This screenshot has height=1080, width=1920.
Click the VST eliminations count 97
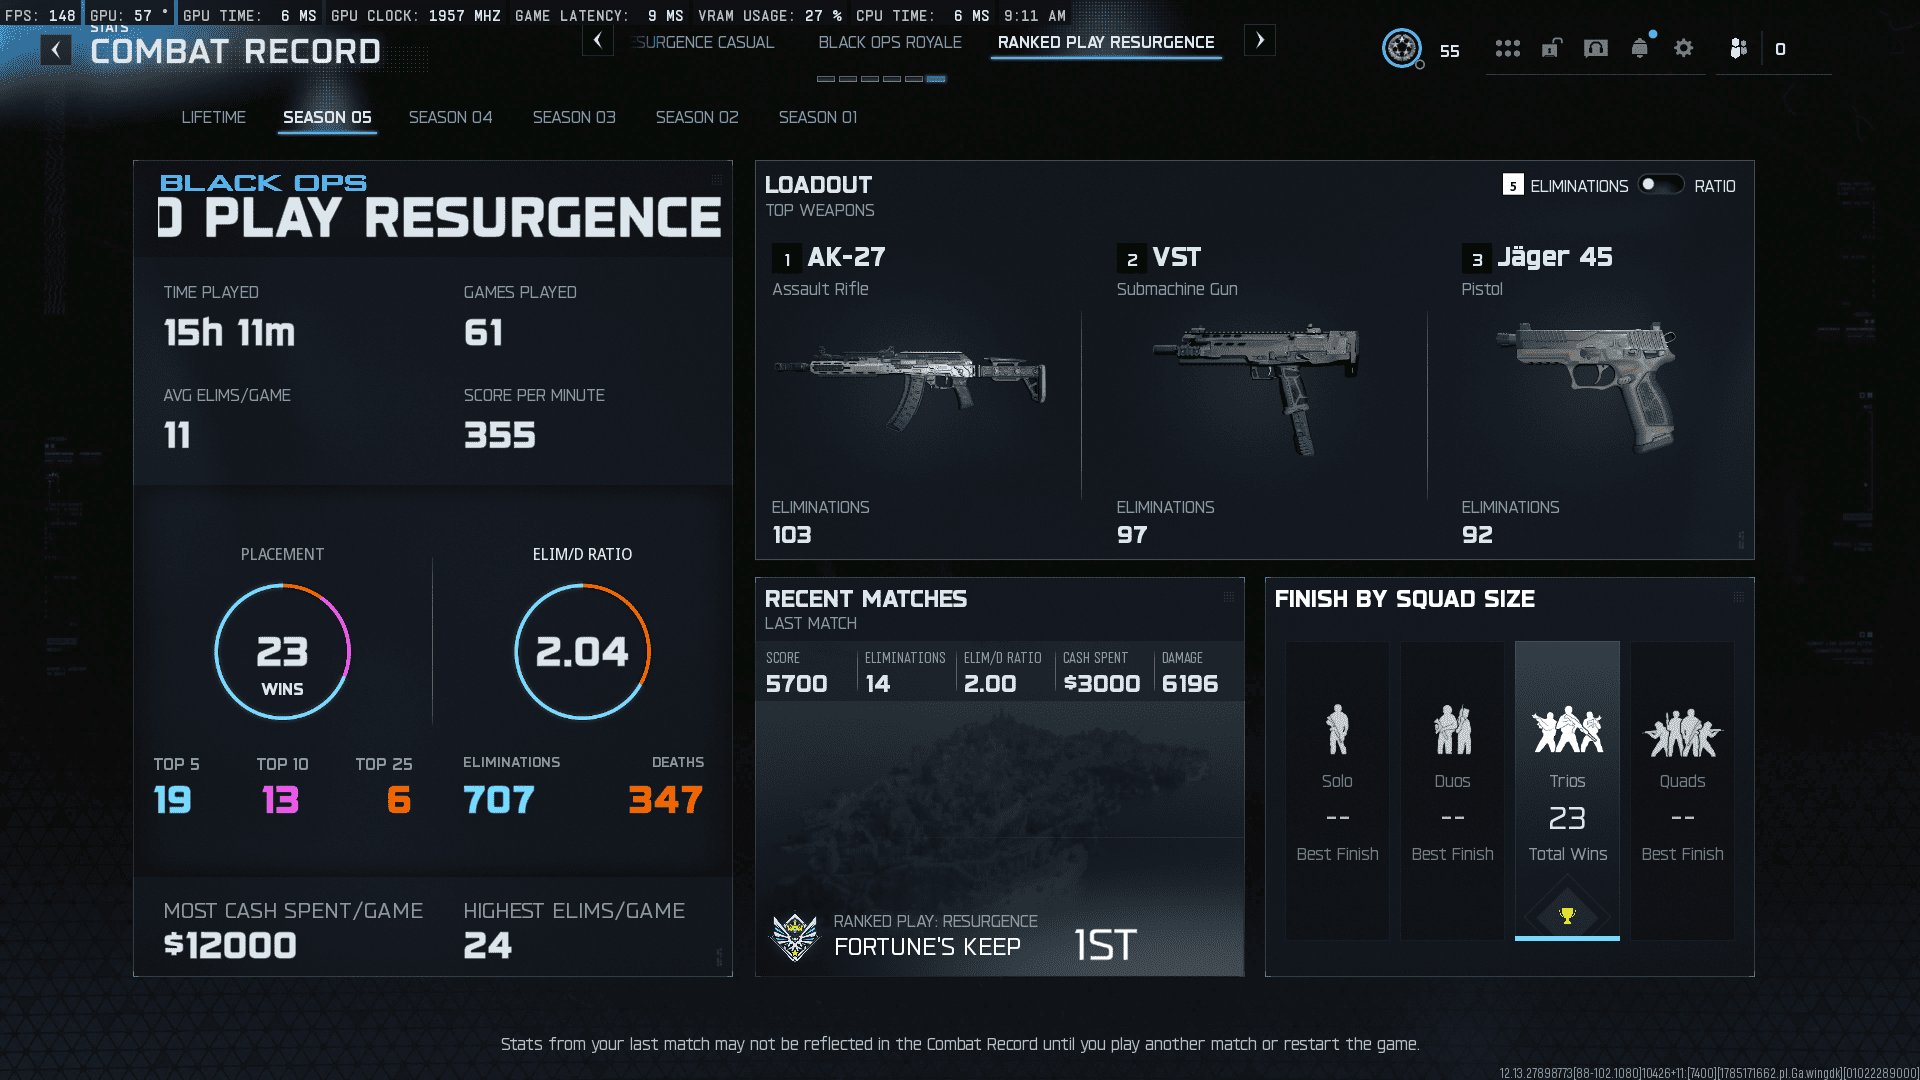(1132, 534)
